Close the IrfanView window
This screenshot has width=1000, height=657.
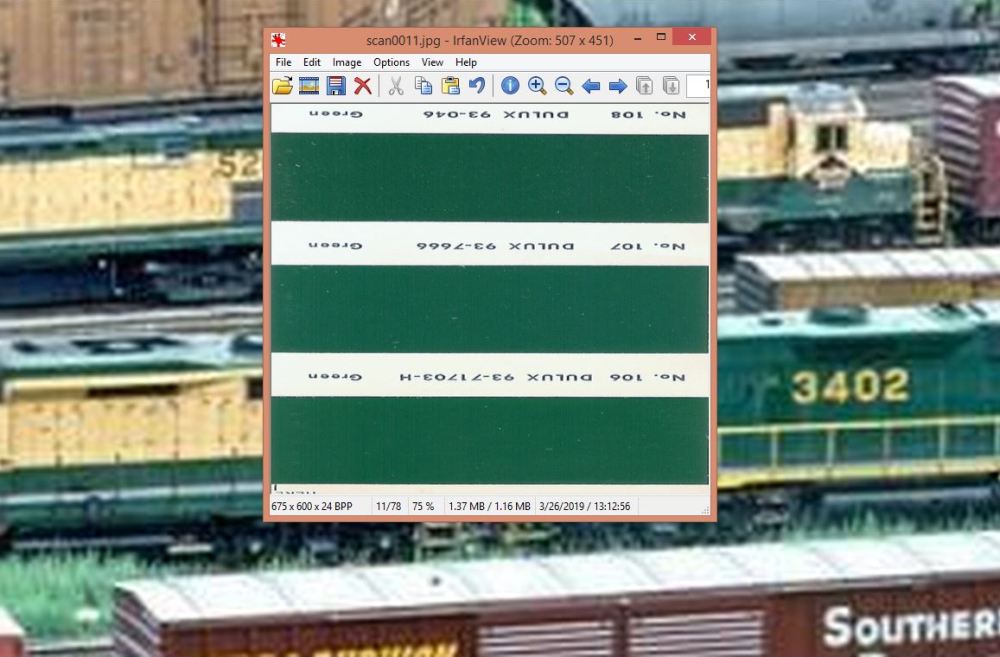click(x=692, y=38)
